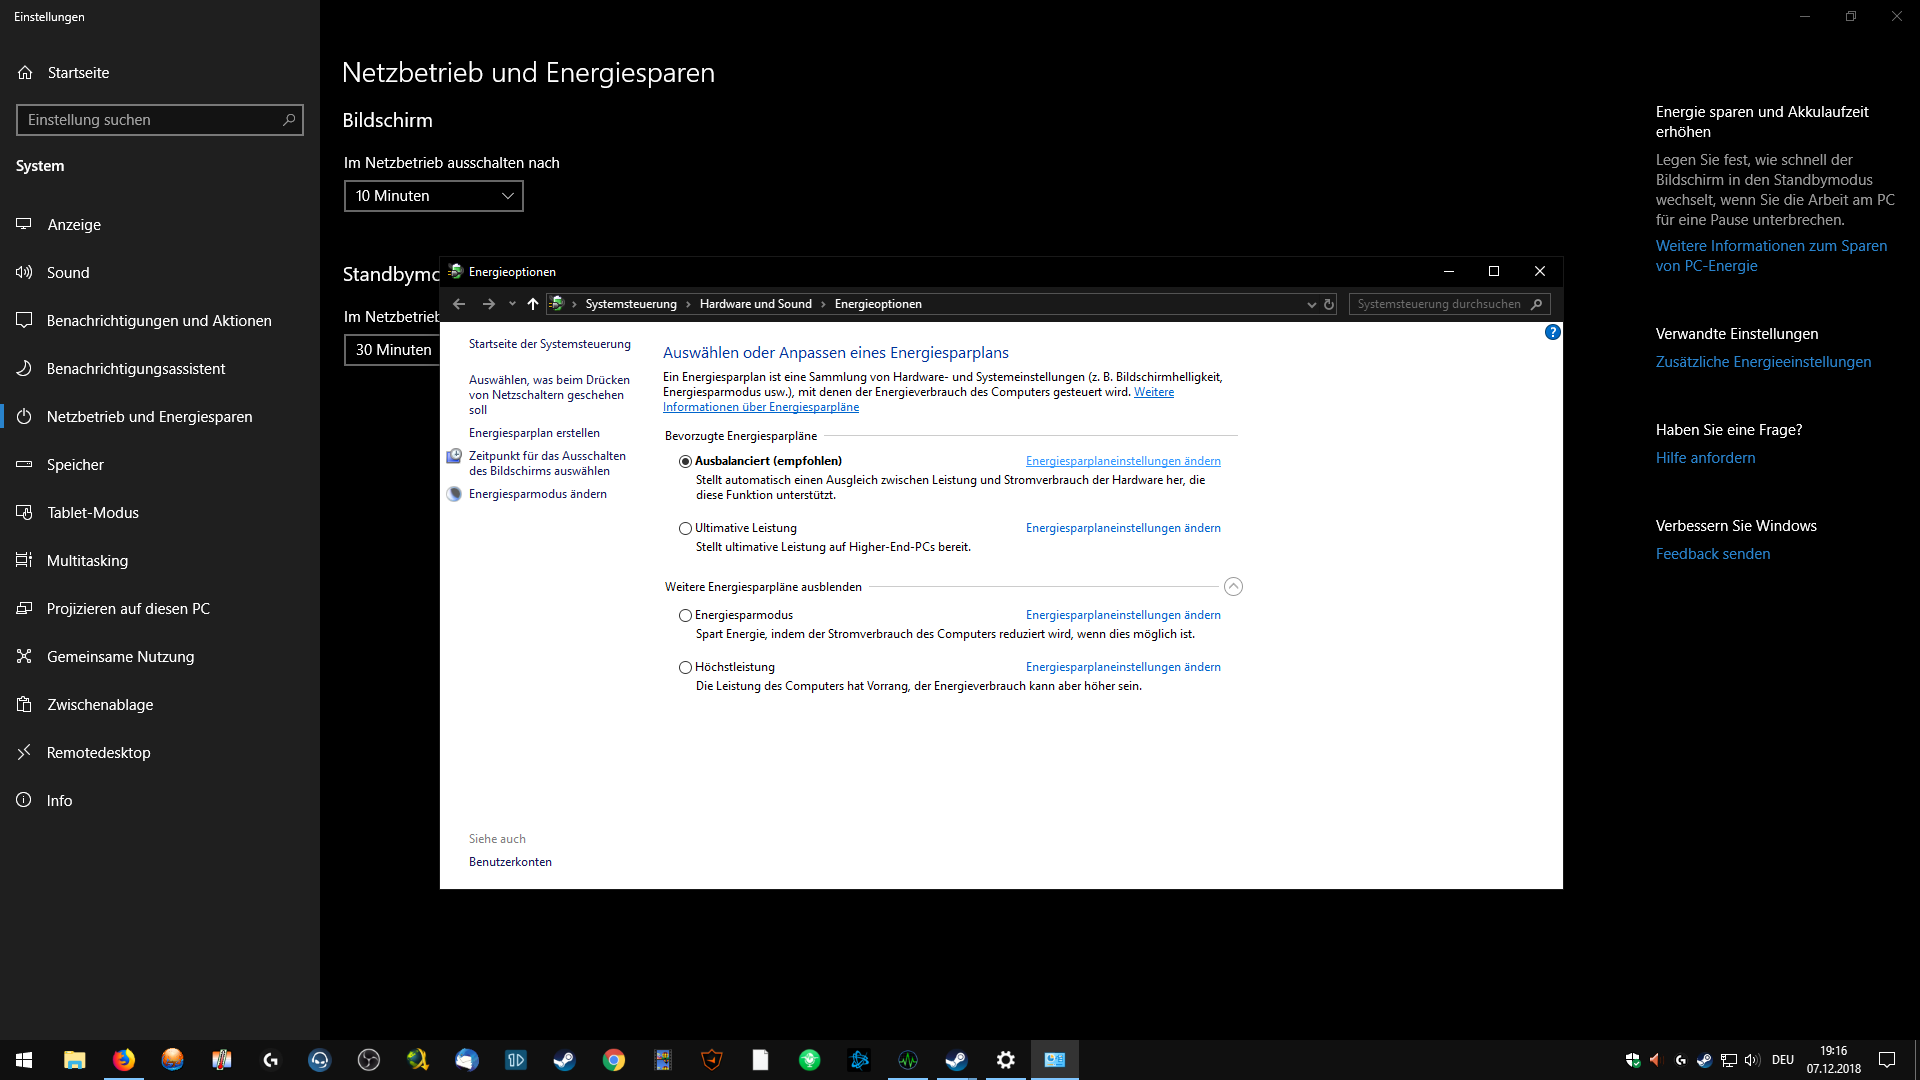Click the blue help question mark icon

point(1552,332)
